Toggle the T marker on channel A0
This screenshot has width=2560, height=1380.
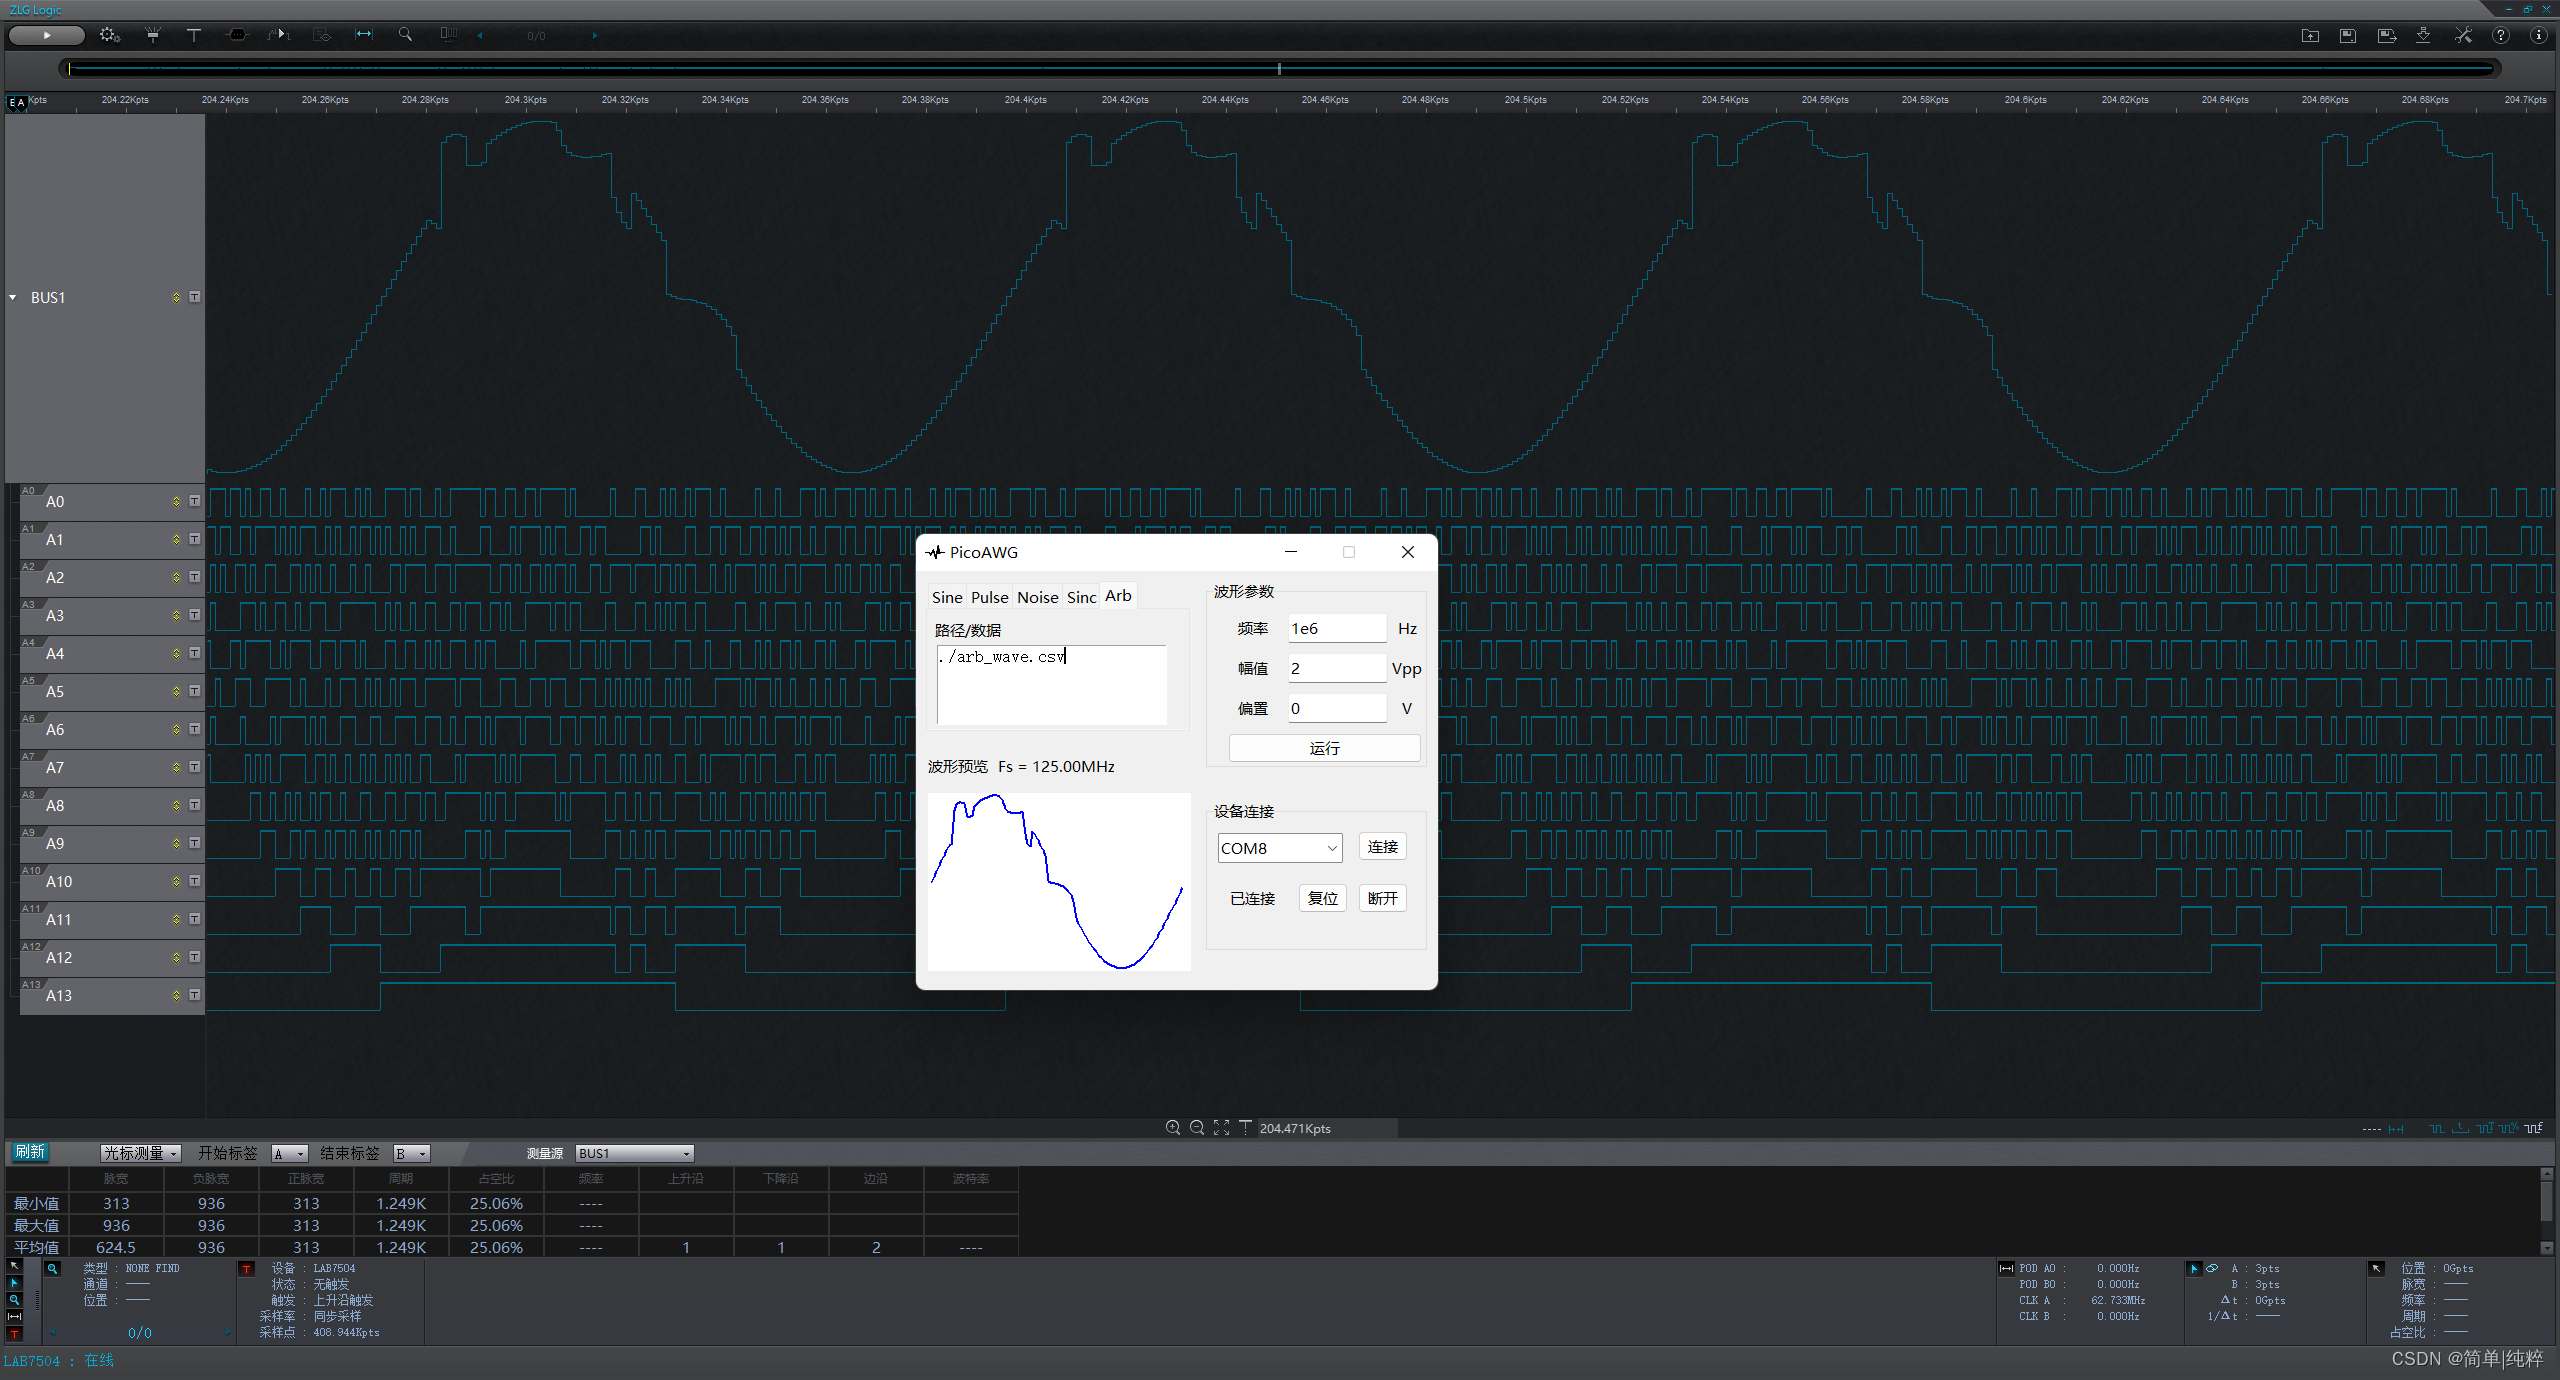[195, 501]
